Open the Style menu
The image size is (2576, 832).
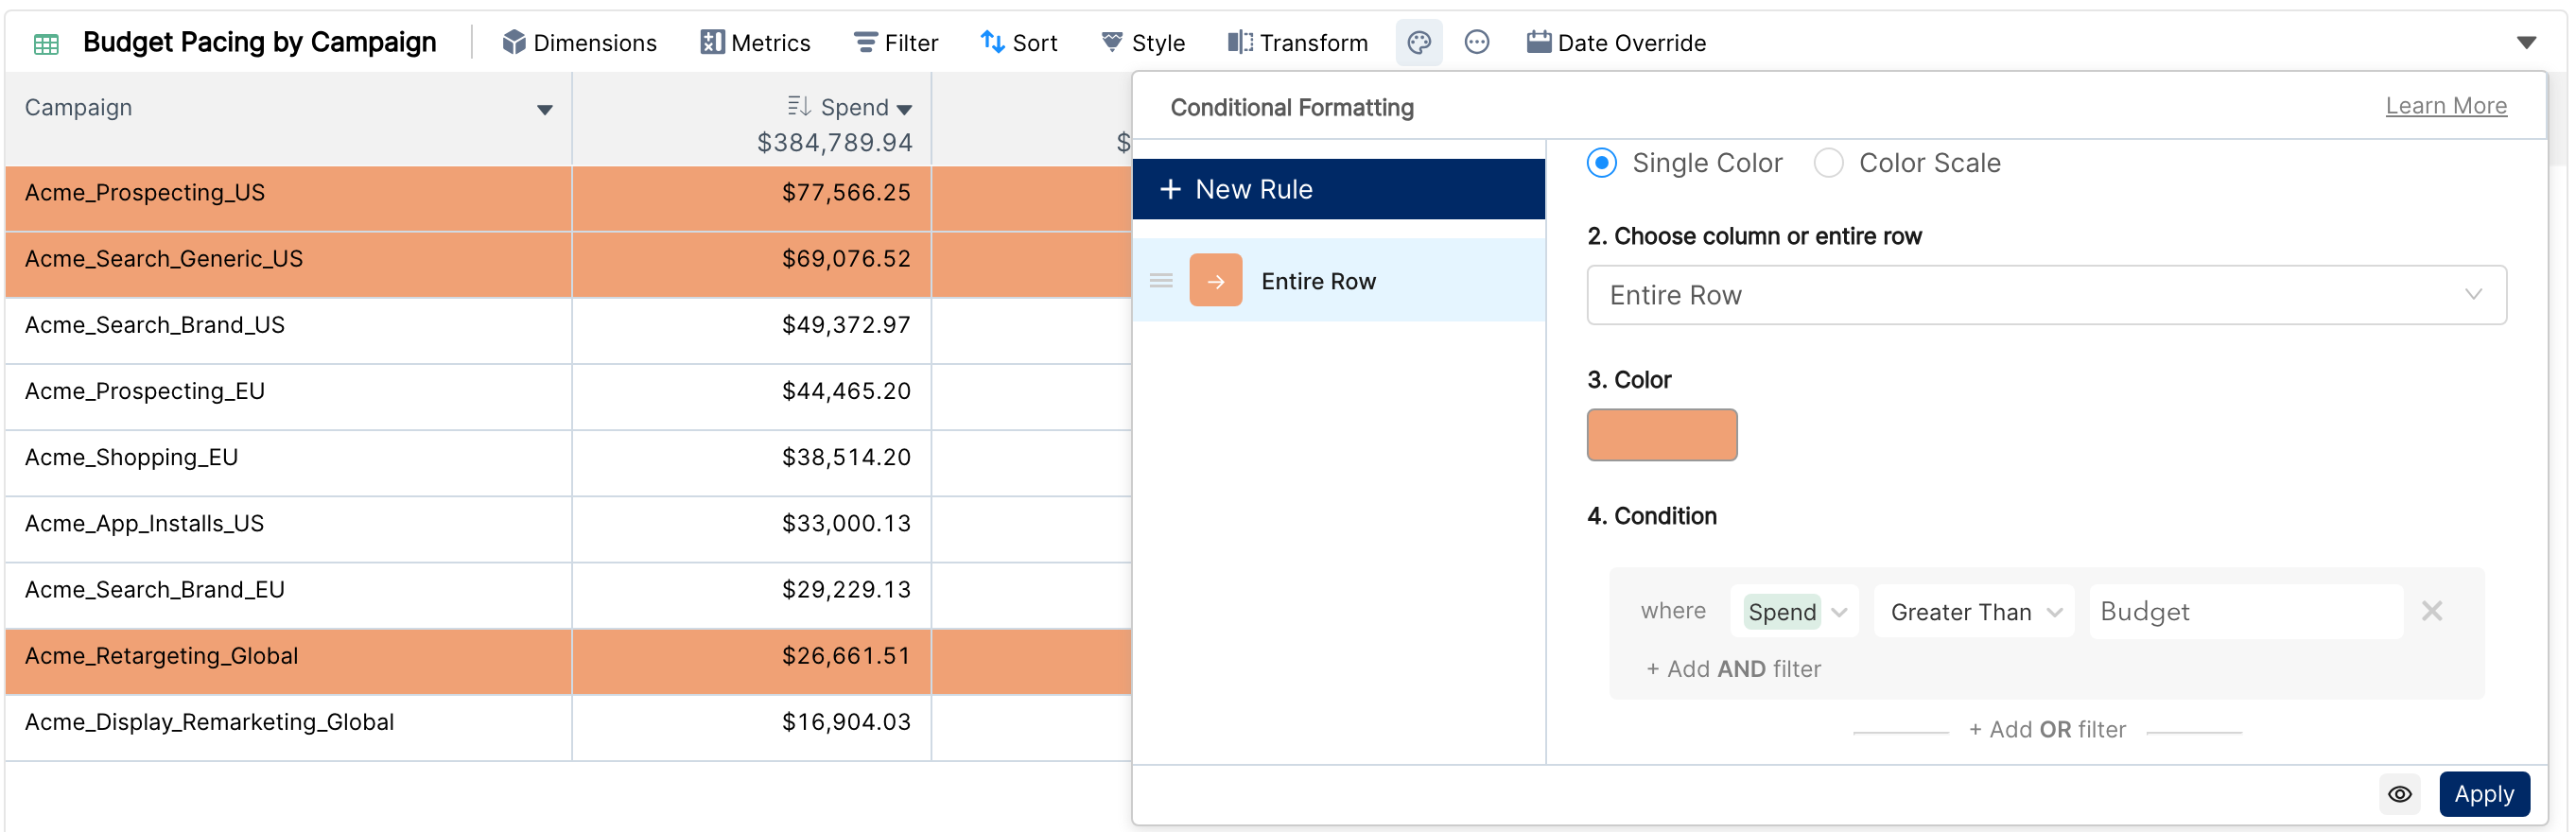1142,43
